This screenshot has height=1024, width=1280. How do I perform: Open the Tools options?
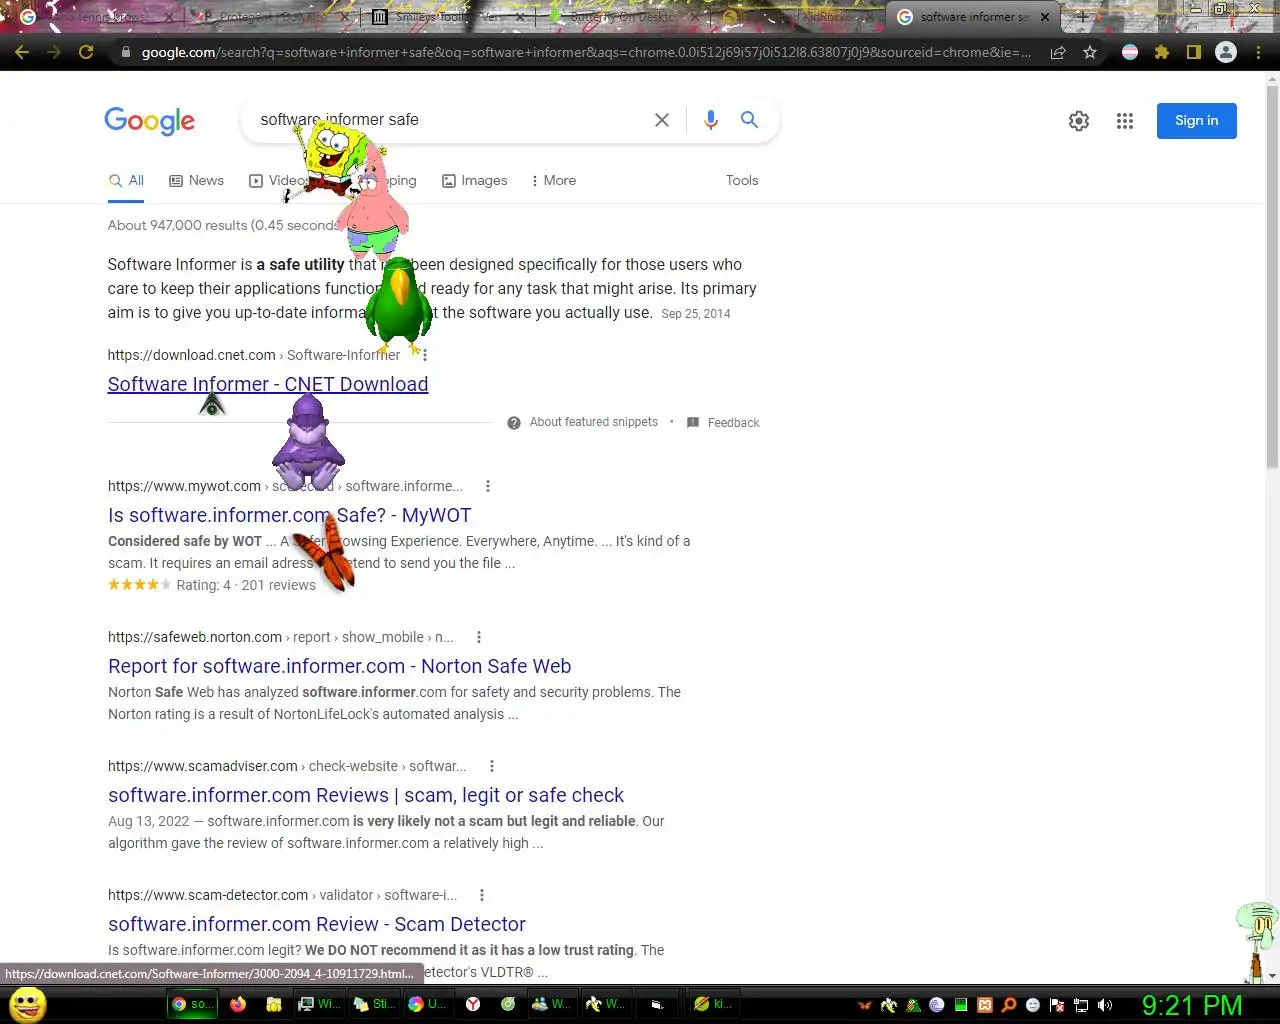pos(742,180)
